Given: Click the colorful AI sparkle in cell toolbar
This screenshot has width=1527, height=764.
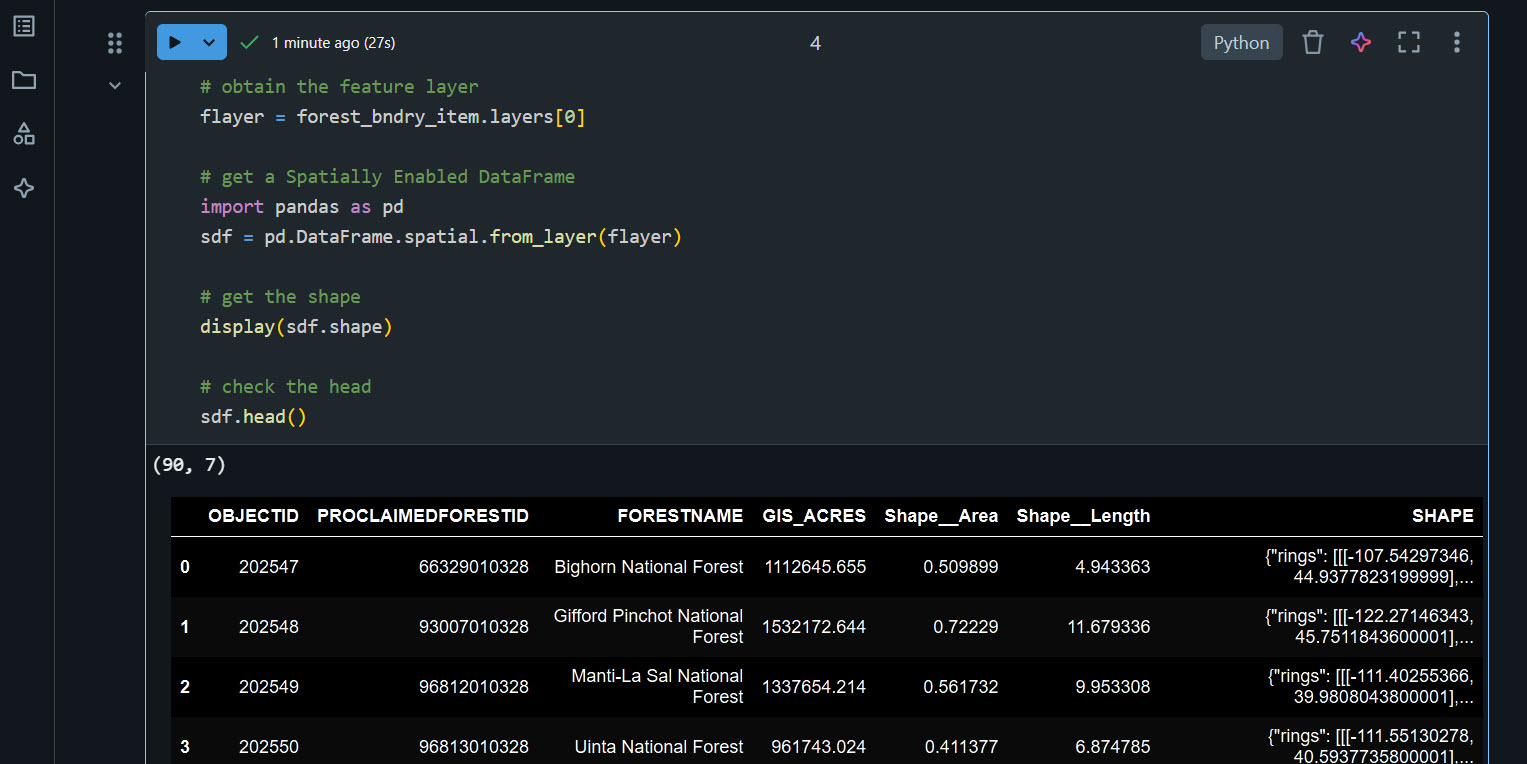Looking at the screenshot, I should (1360, 42).
